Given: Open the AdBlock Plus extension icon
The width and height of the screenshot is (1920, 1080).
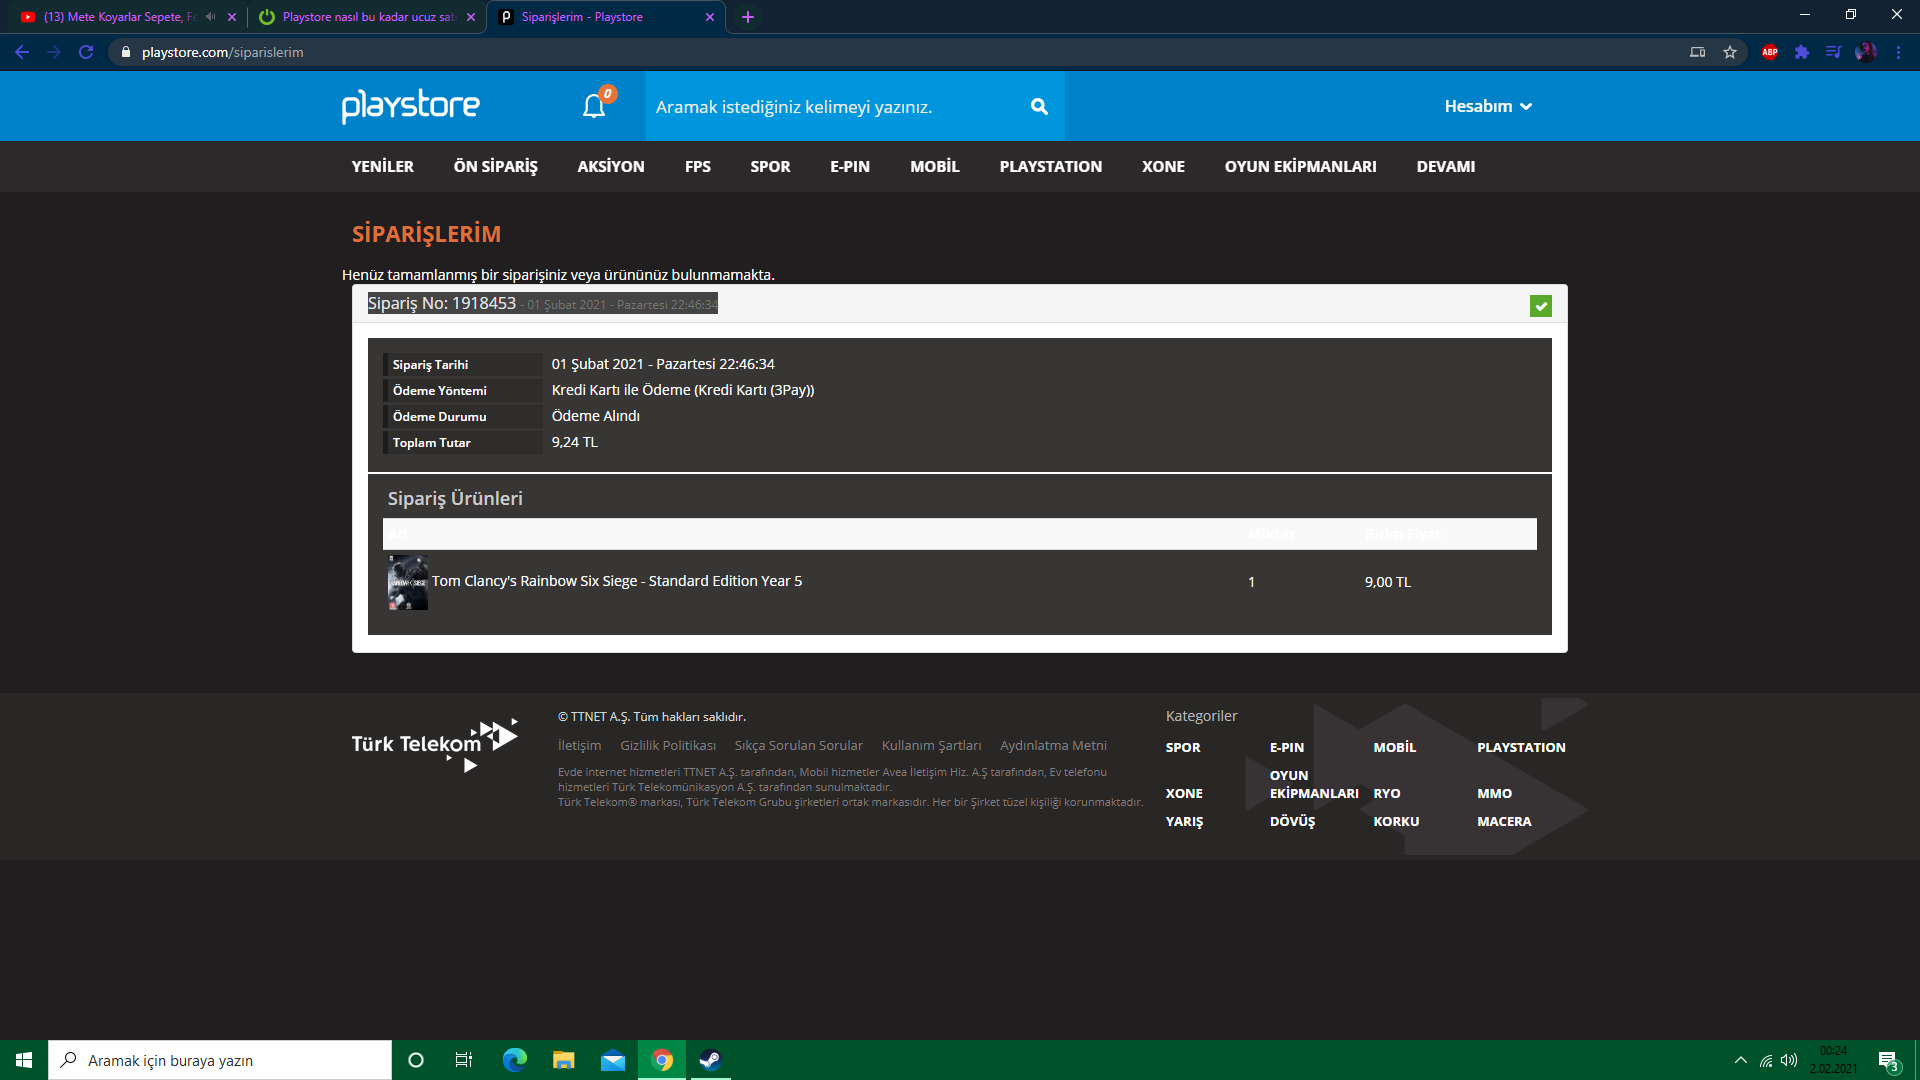Looking at the screenshot, I should click(1769, 52).
